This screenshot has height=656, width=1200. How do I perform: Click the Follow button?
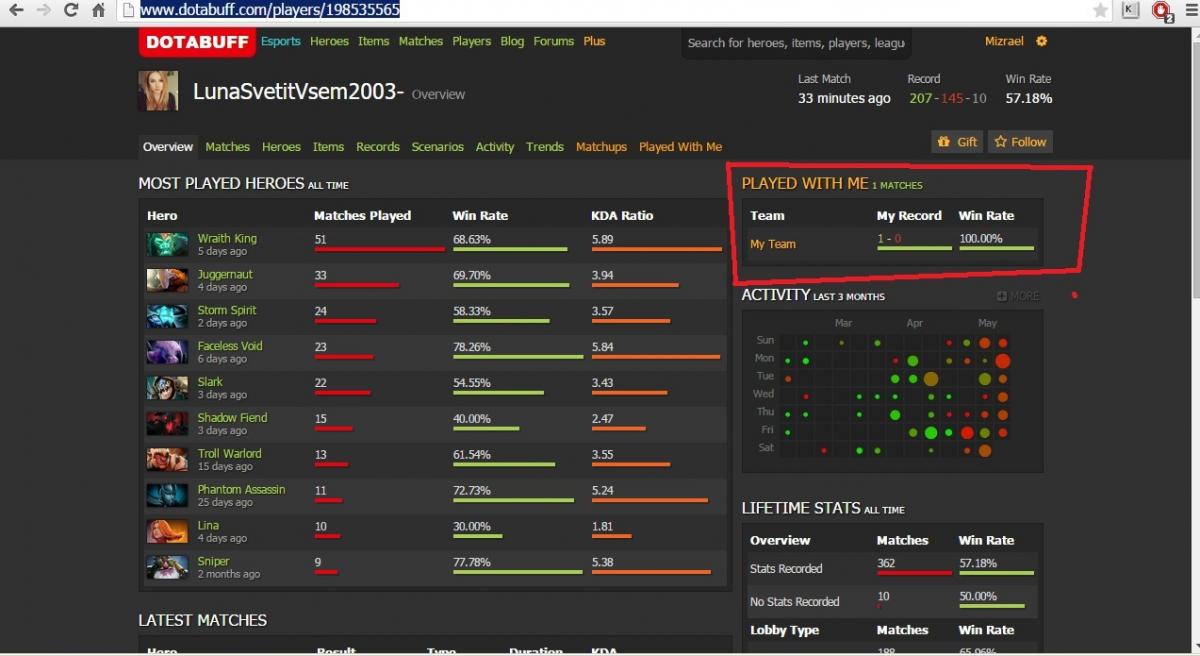[x=1020, y=142]
